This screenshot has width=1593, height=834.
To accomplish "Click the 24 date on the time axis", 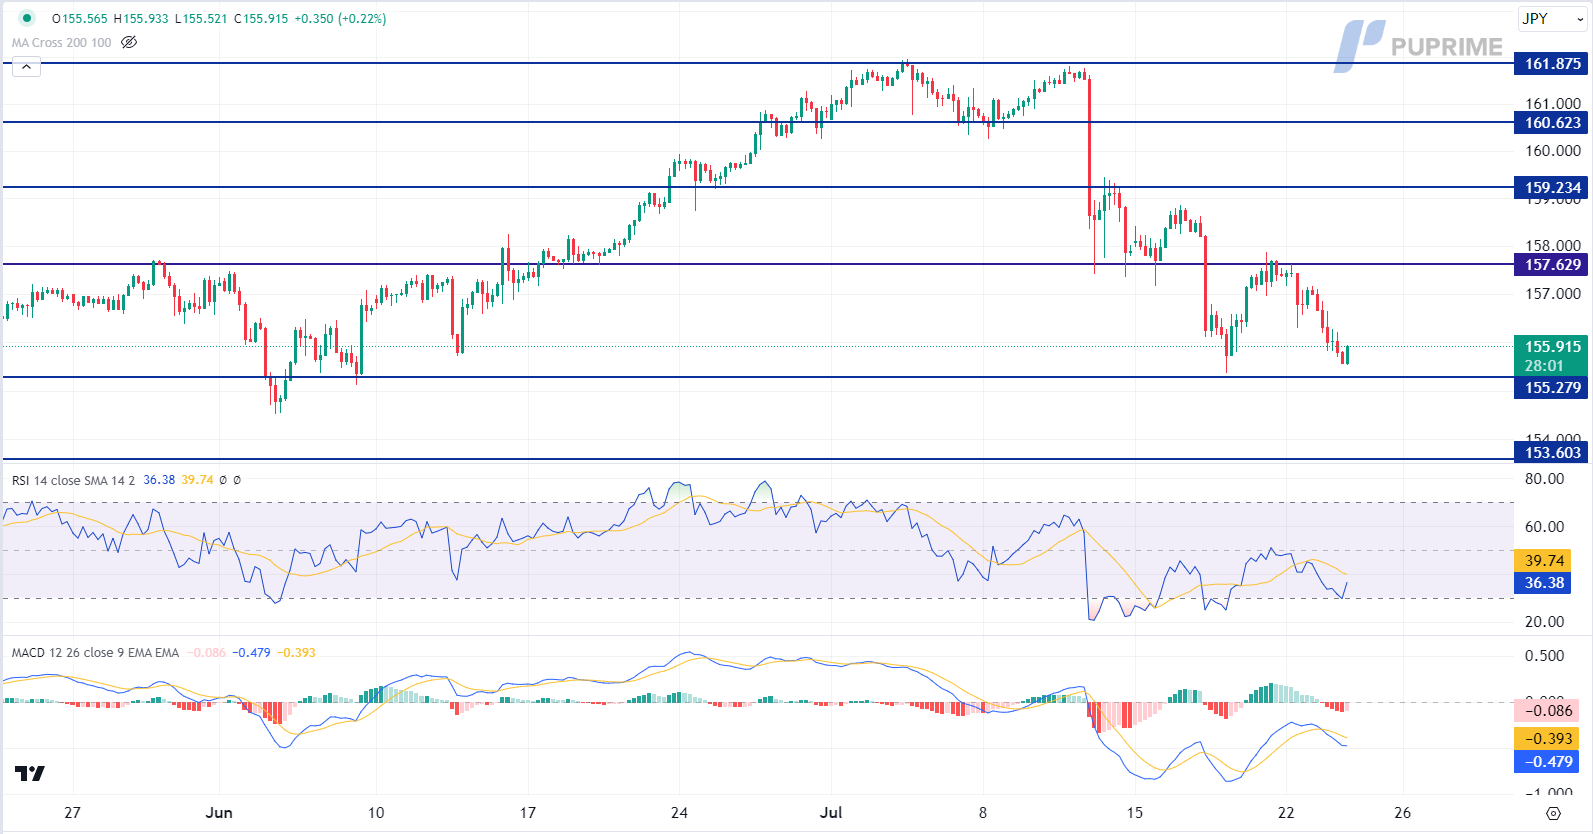I will click(679, 812).
